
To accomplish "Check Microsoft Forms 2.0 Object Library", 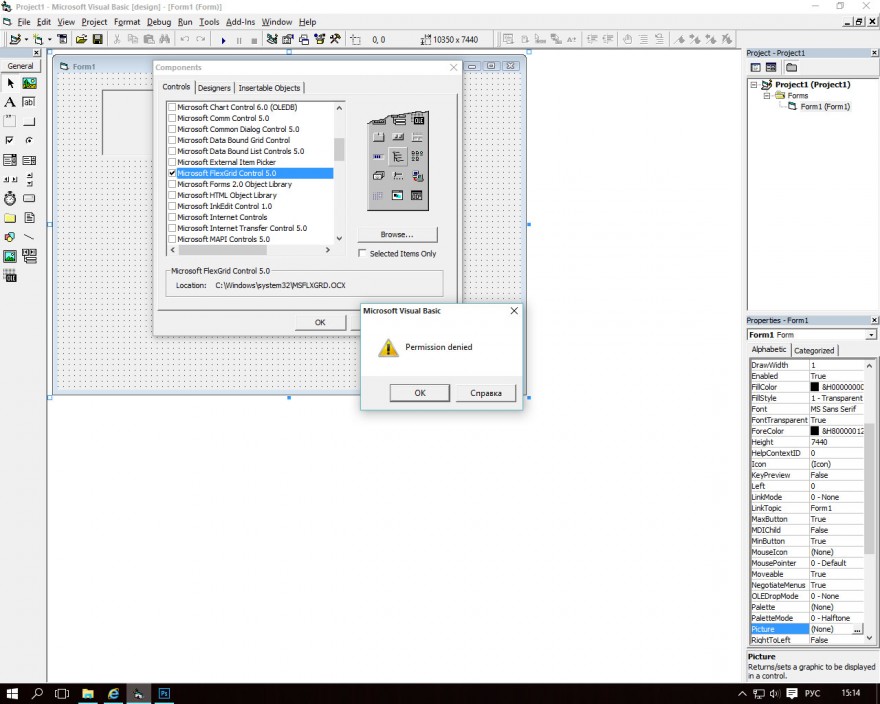I will [172, 184].
